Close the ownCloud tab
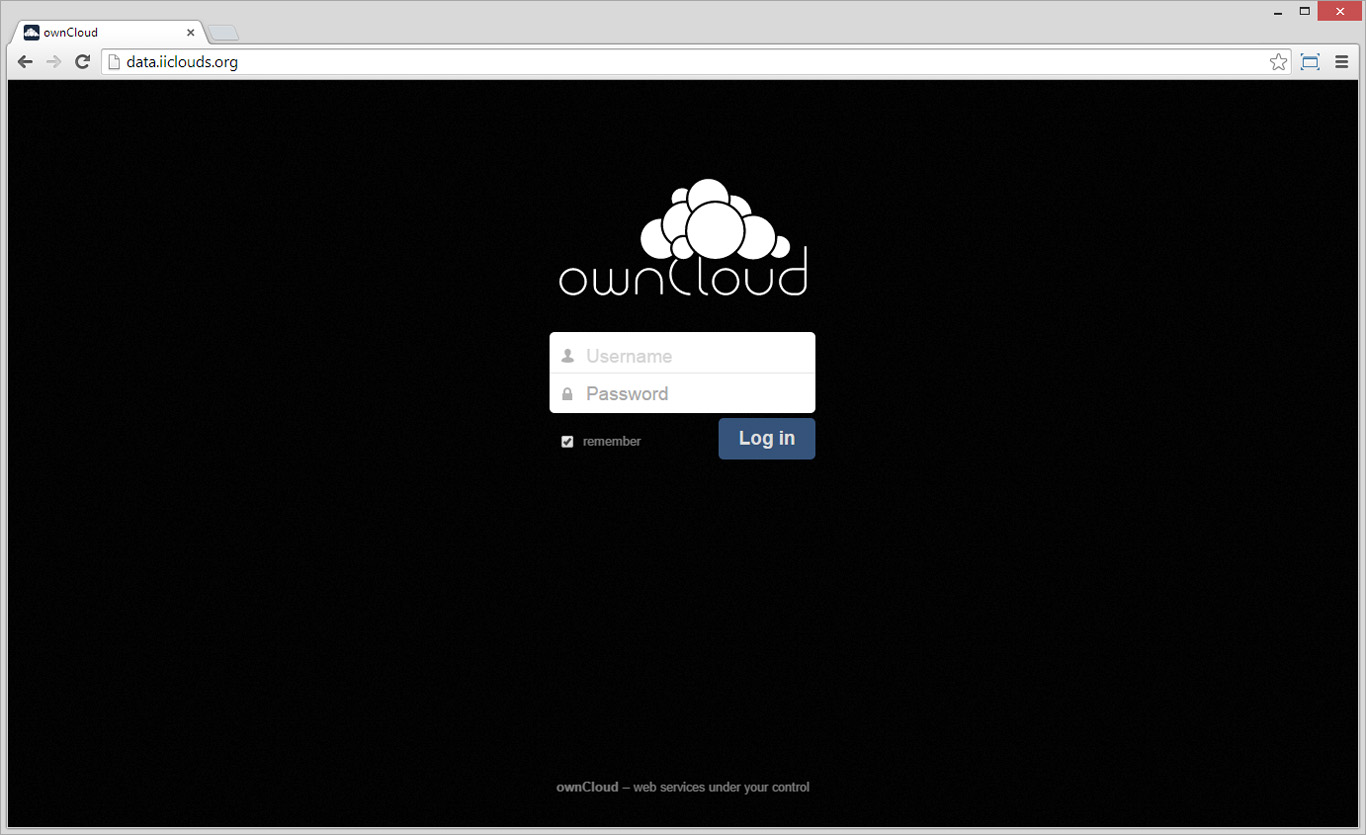1366x835 pixels. point(190,33)
